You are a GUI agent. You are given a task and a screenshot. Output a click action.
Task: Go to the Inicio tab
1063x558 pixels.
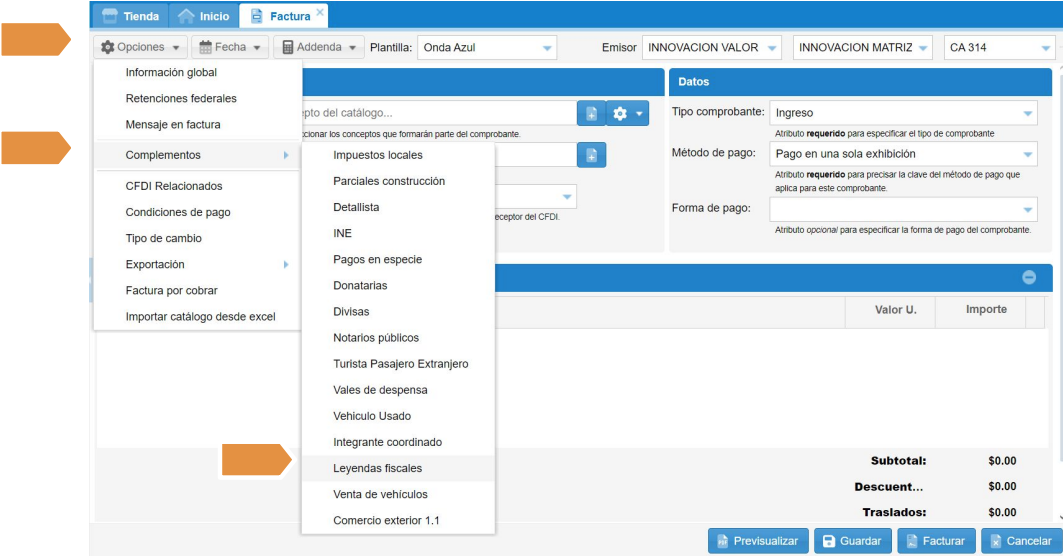[204, 16]
